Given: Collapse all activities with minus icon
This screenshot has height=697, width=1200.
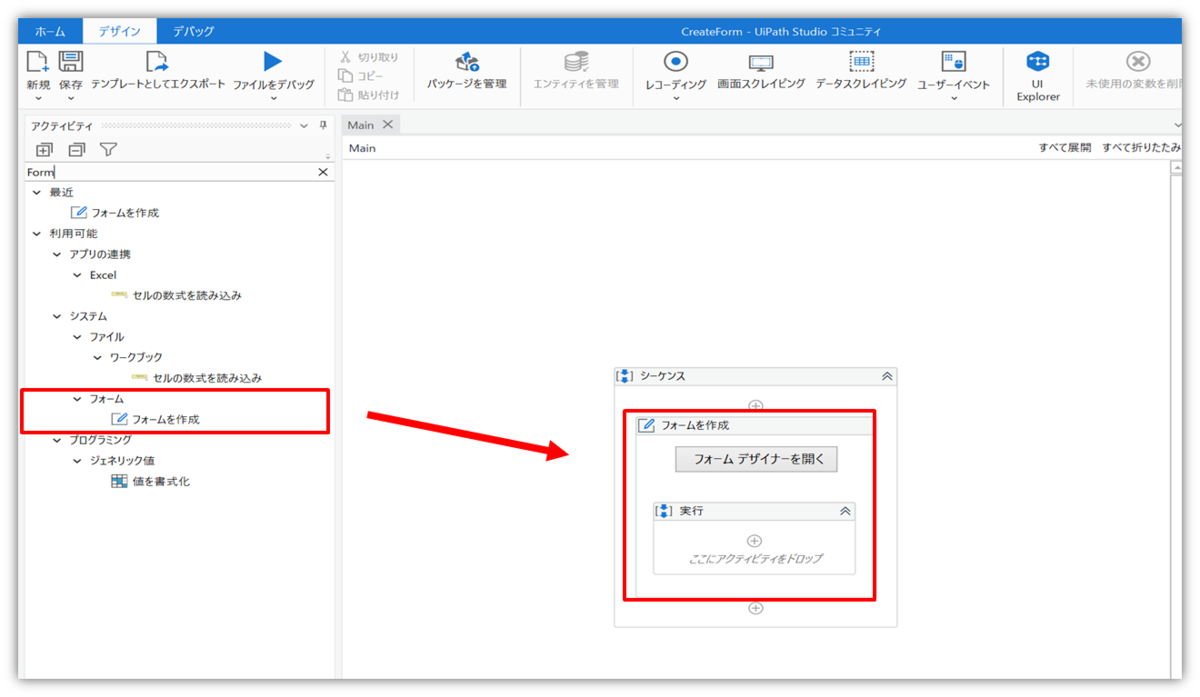Looking at the screenshot, I should coord(76,150).
